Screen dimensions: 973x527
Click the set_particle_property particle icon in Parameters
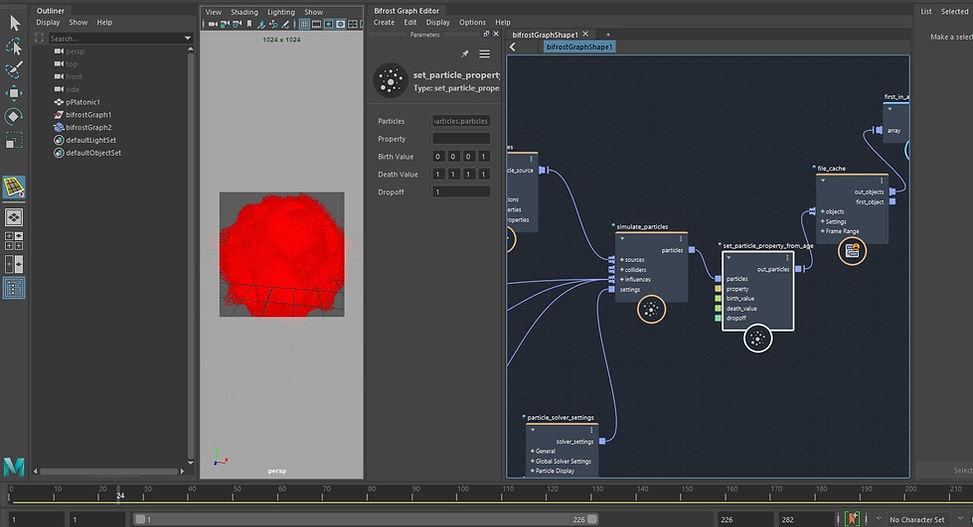390,81
